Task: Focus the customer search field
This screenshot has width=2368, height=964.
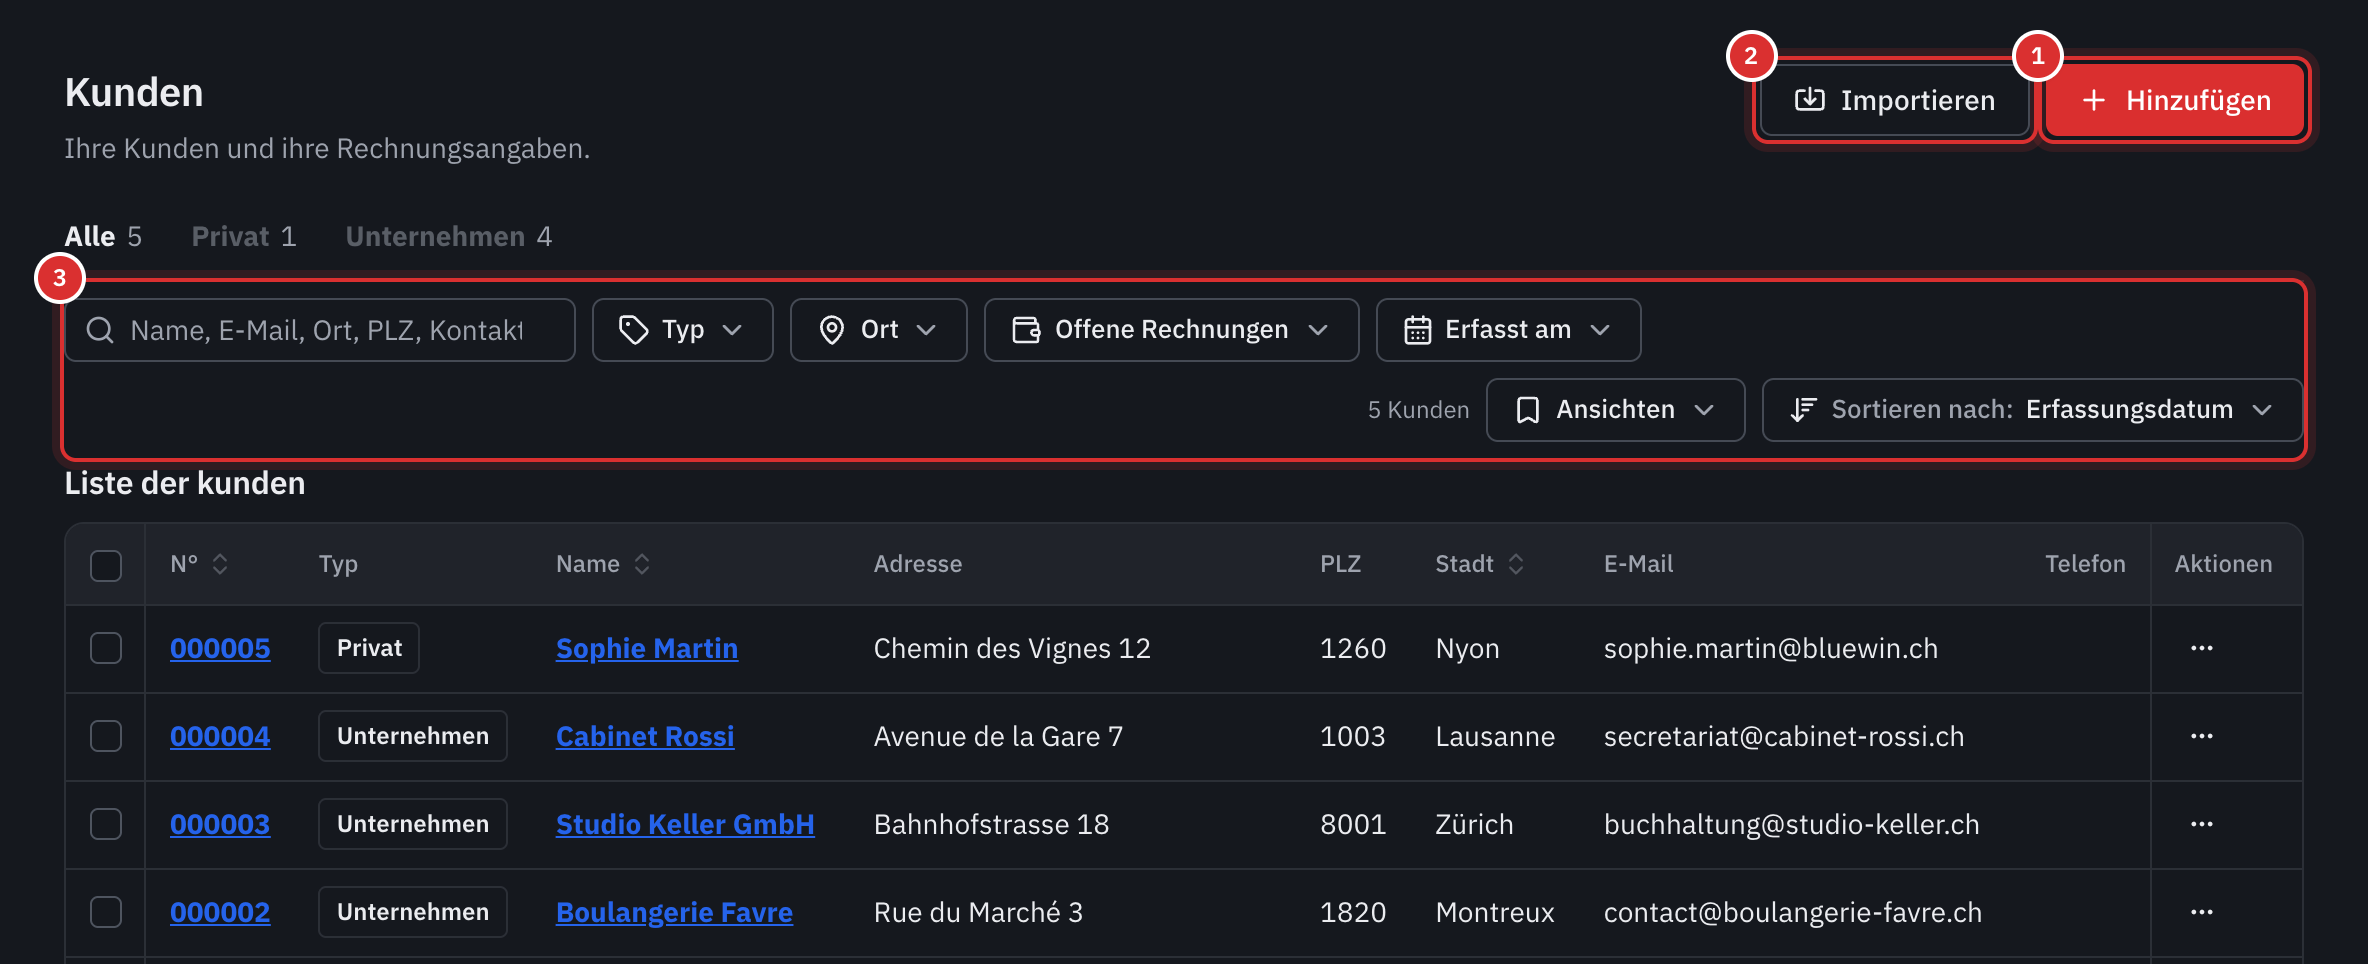Action: click(x=320, y=330)
